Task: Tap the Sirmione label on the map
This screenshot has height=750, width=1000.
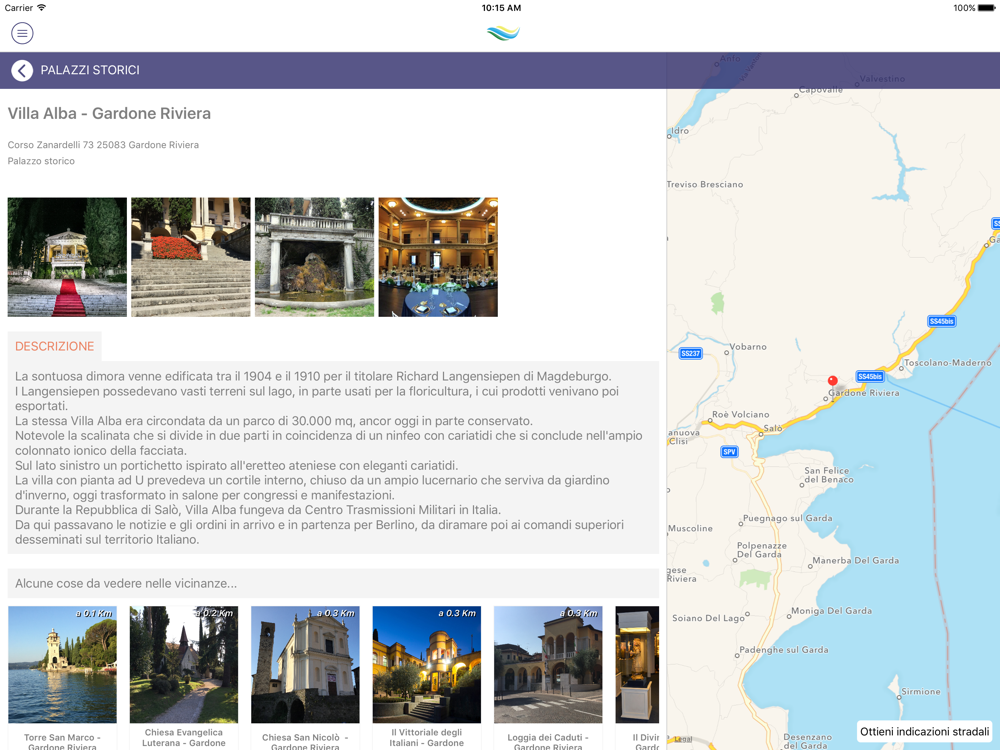Action: [x=921, y=691]
